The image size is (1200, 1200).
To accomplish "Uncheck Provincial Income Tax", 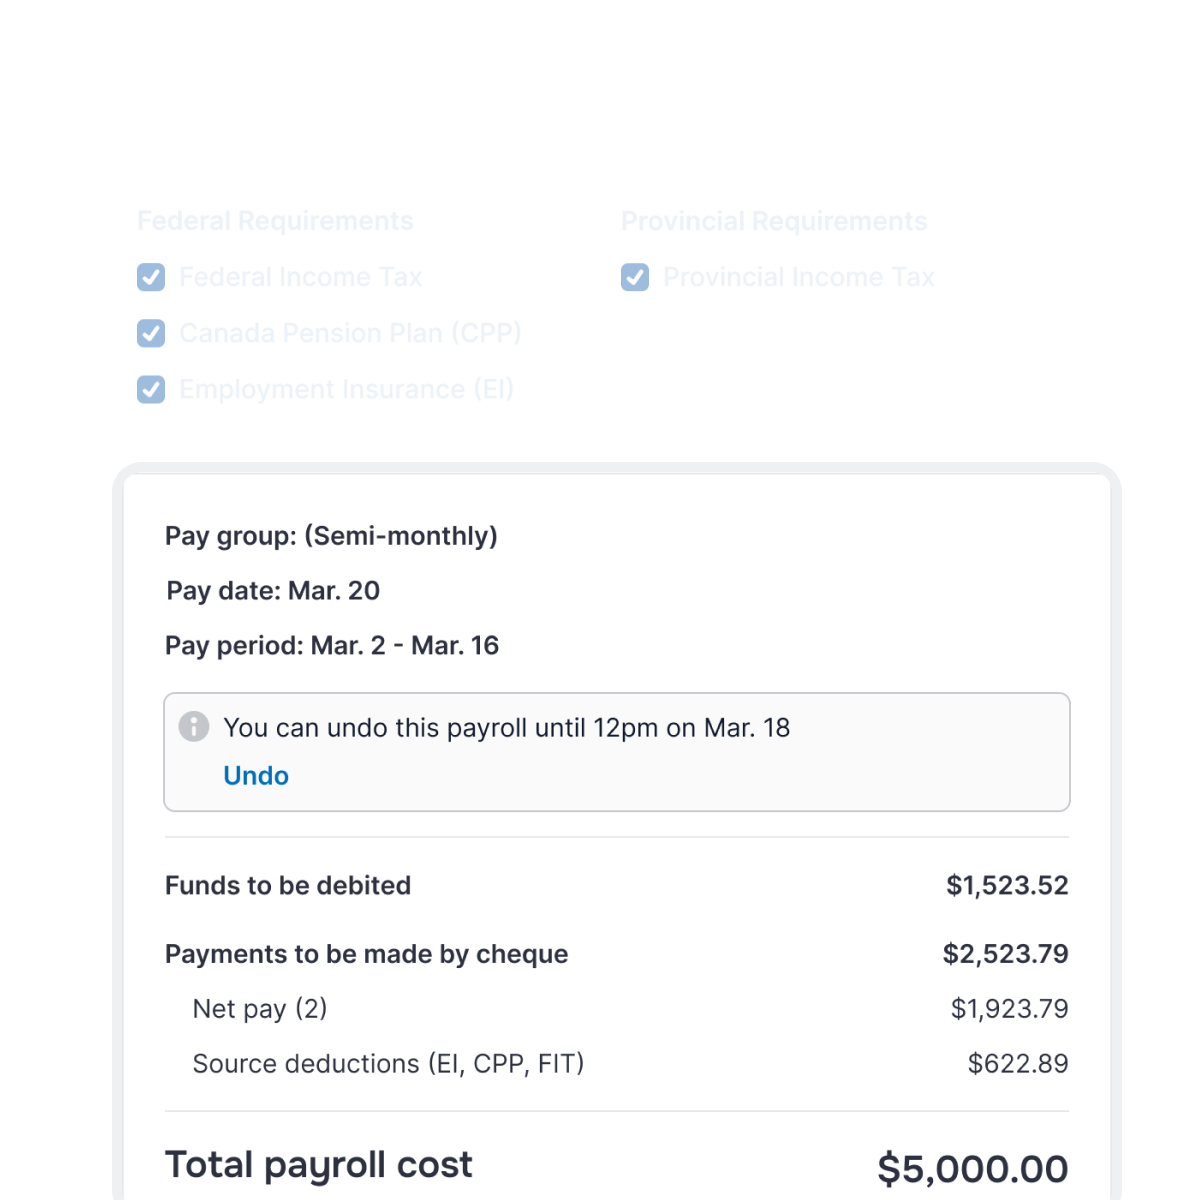I will click(x=635, y=278).
